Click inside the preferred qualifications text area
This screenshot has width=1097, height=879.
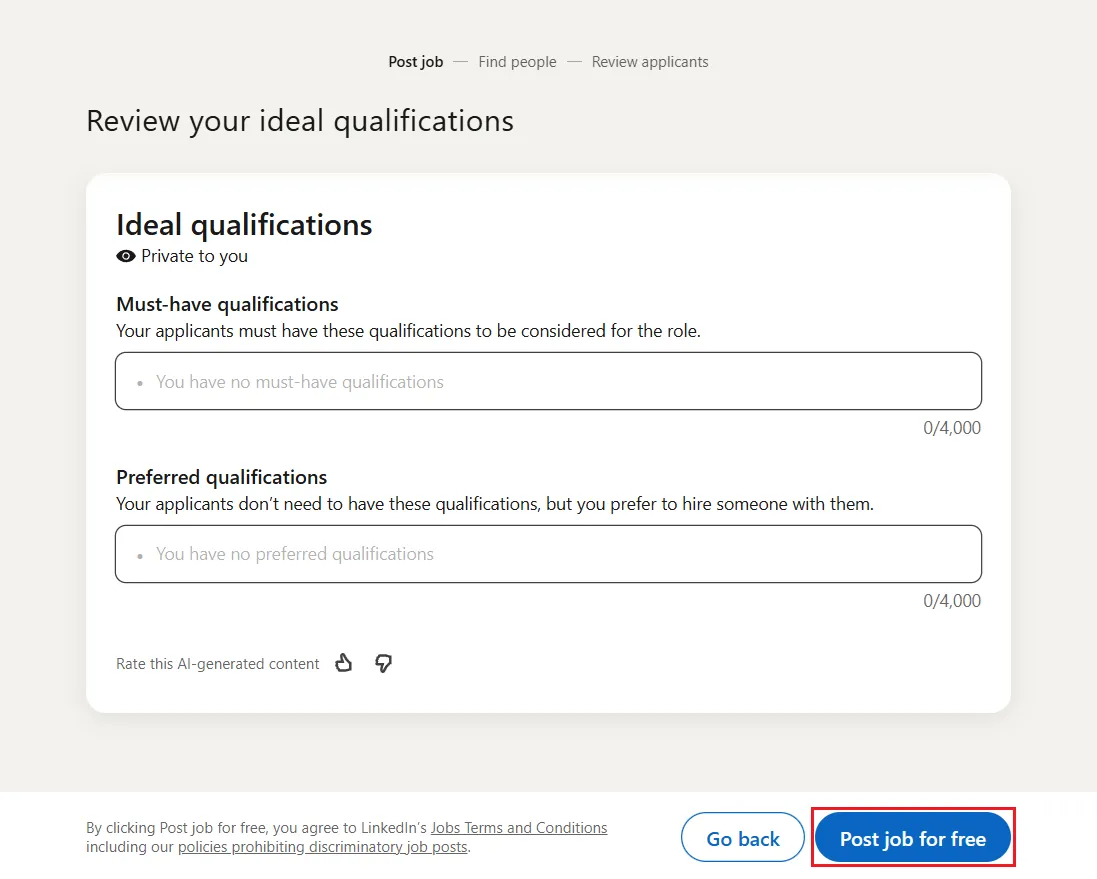click(x=548, y=554)
